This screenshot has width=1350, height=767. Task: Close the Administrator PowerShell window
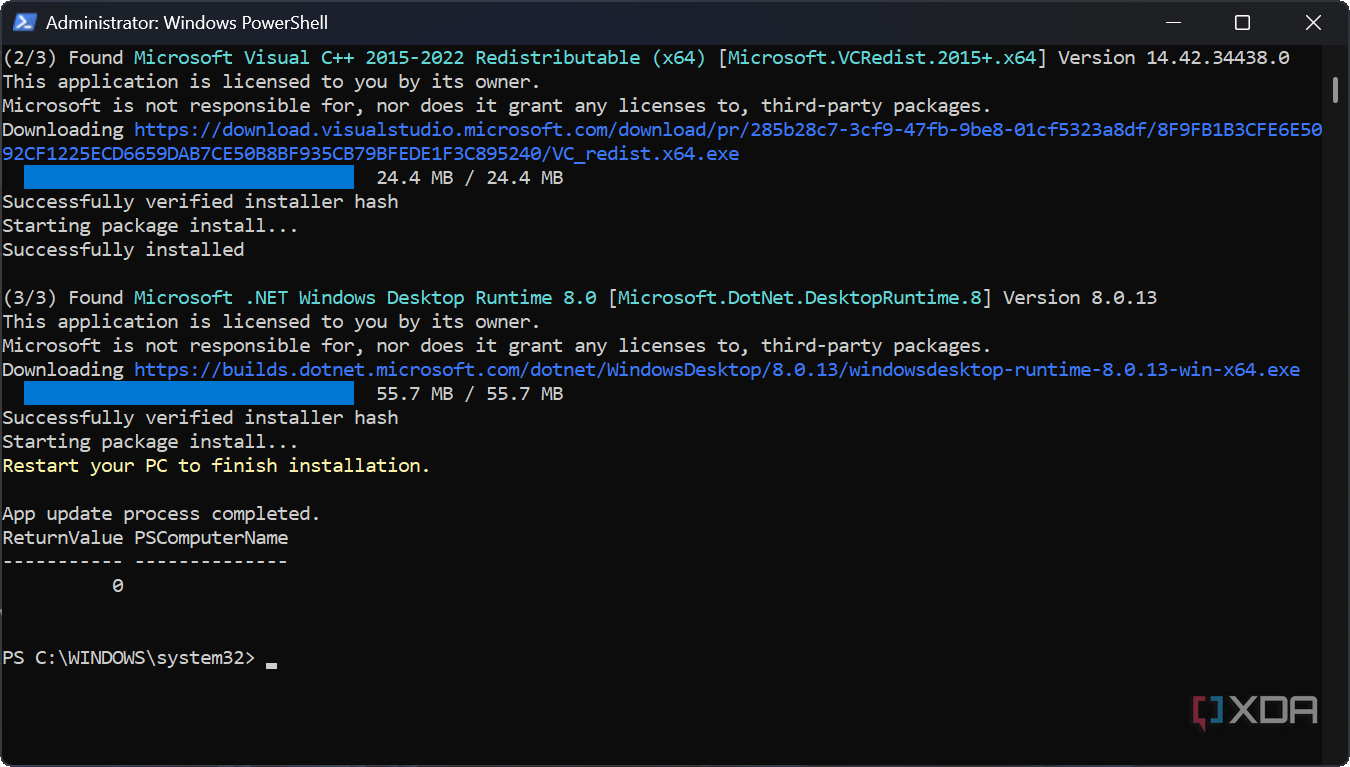1313,22
